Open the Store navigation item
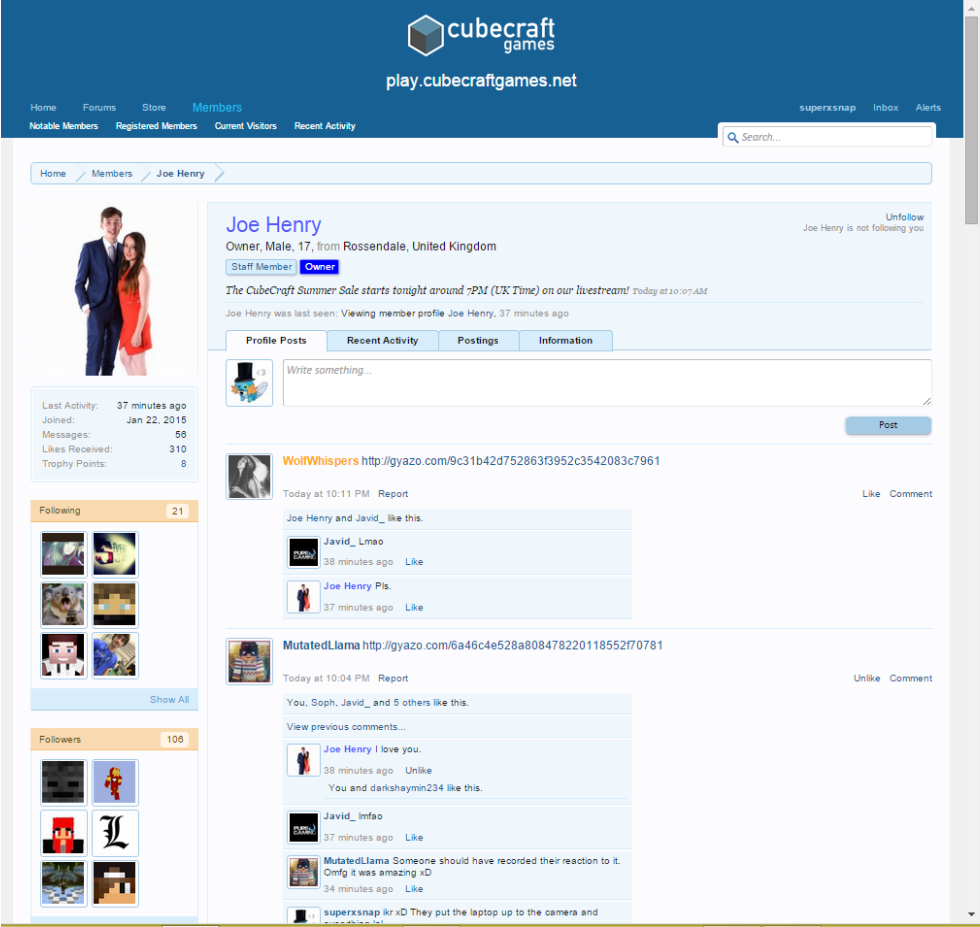Viewport: 980px width, 927px height. coord(154,108)
